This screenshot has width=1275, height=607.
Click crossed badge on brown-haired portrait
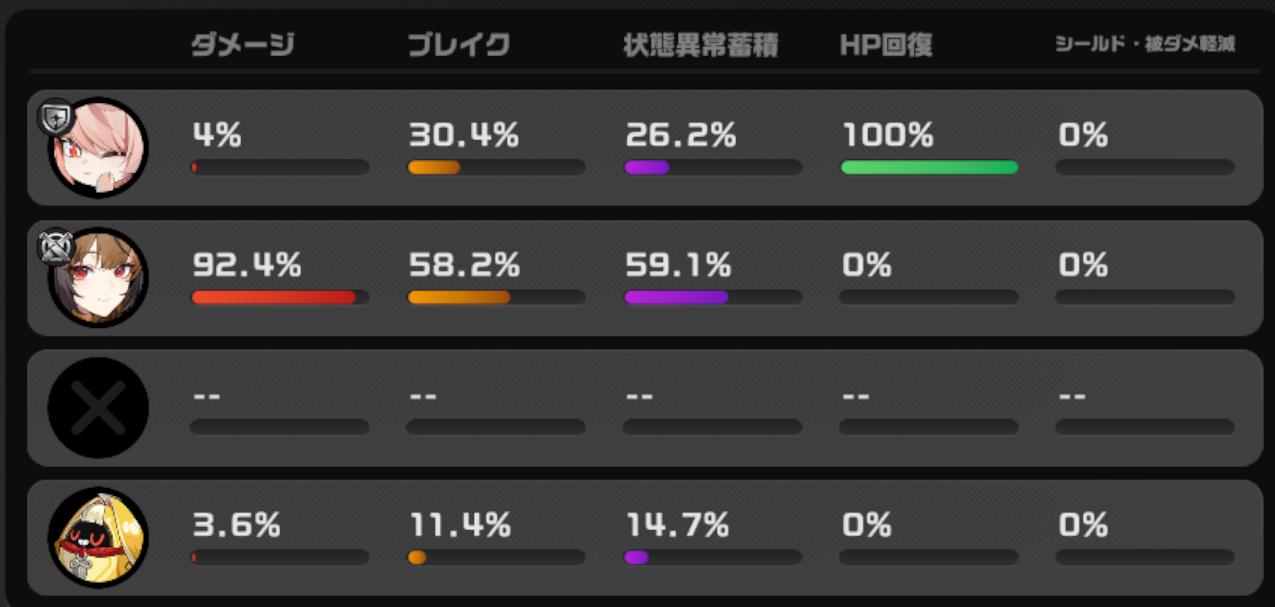coord(56,247)
